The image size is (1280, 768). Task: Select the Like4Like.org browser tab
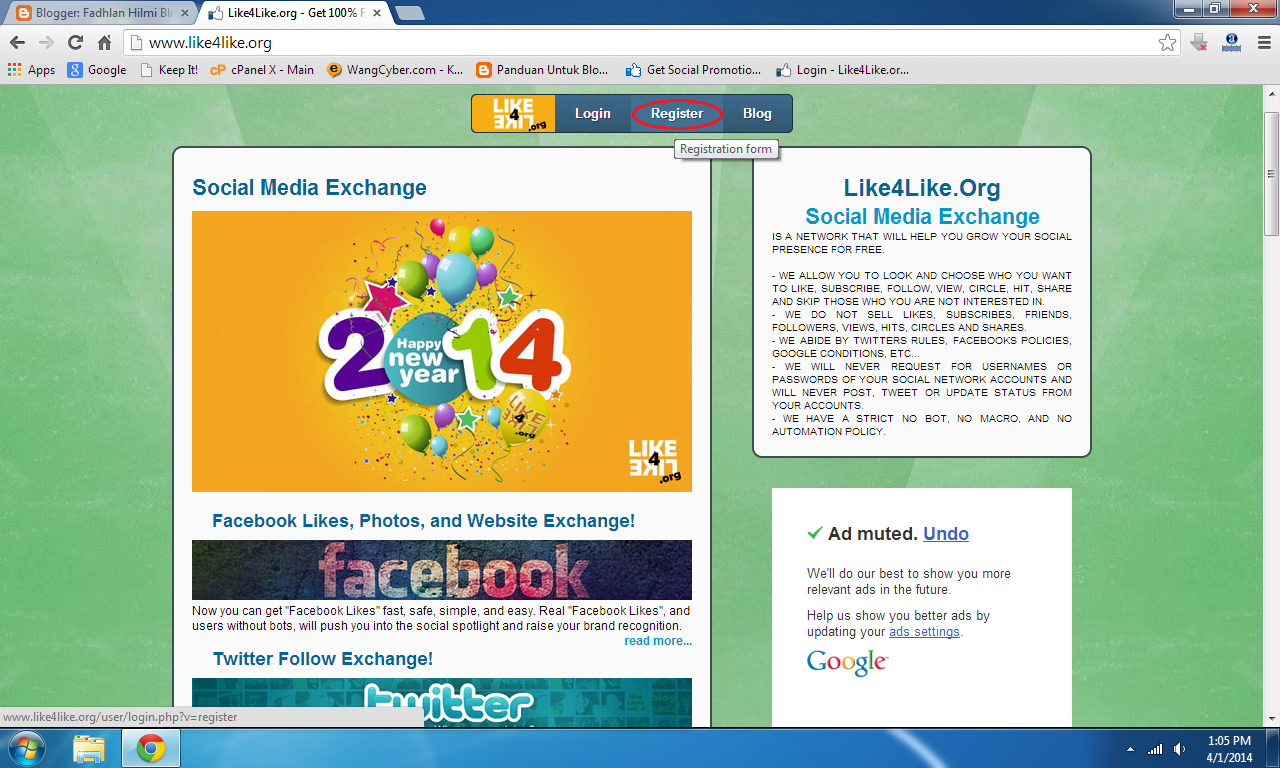290,14
